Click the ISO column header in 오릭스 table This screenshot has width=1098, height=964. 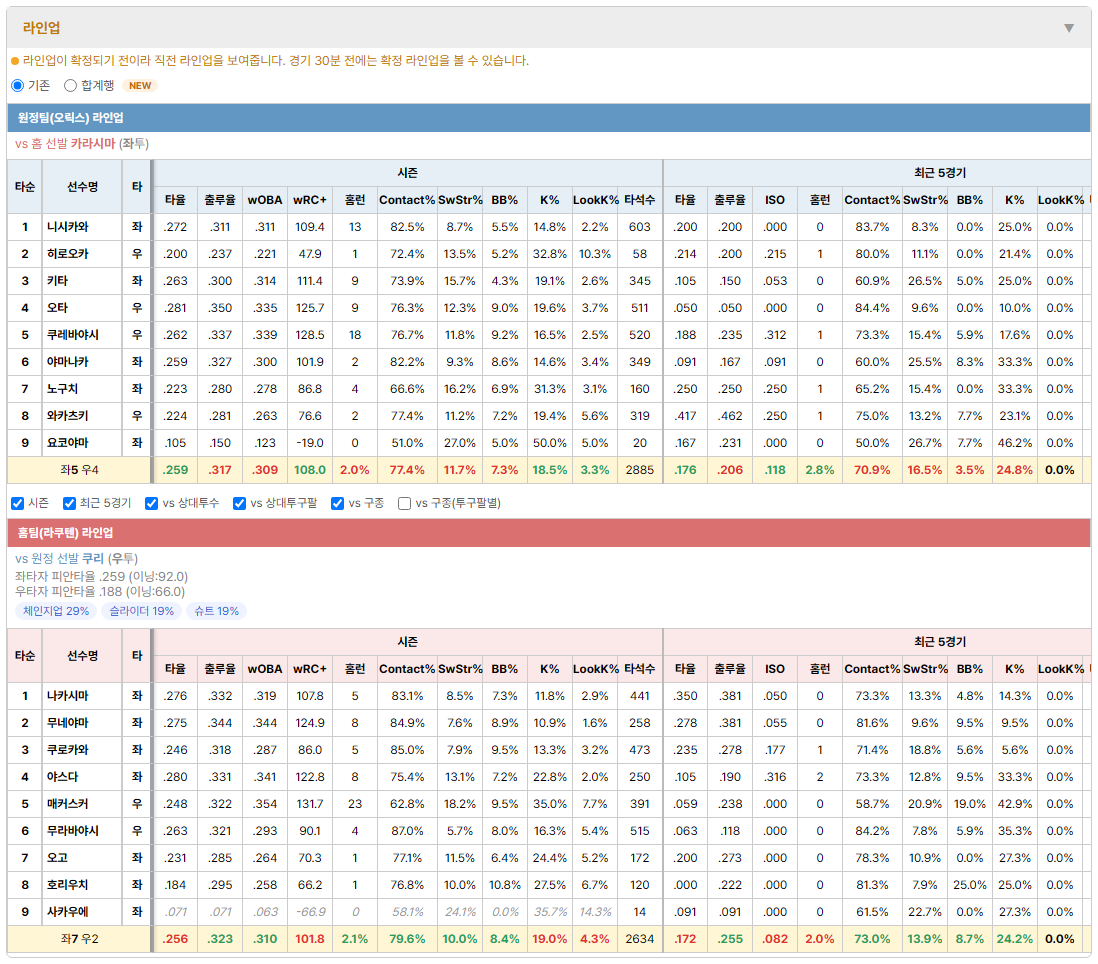tap(774, 200)
